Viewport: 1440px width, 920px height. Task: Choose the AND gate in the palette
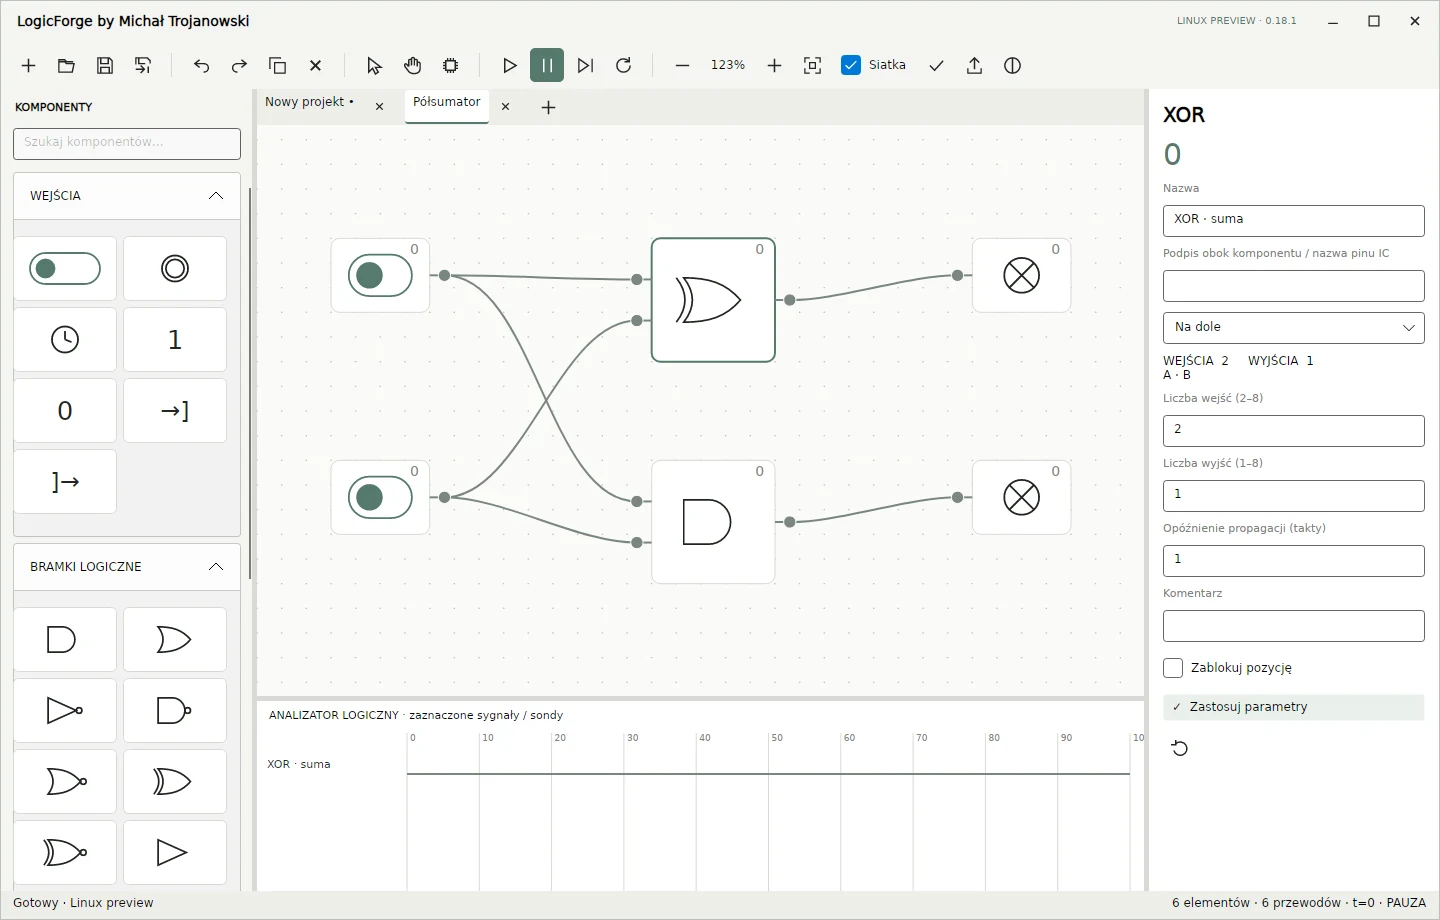pyautogui.click(x=65, y=640)
